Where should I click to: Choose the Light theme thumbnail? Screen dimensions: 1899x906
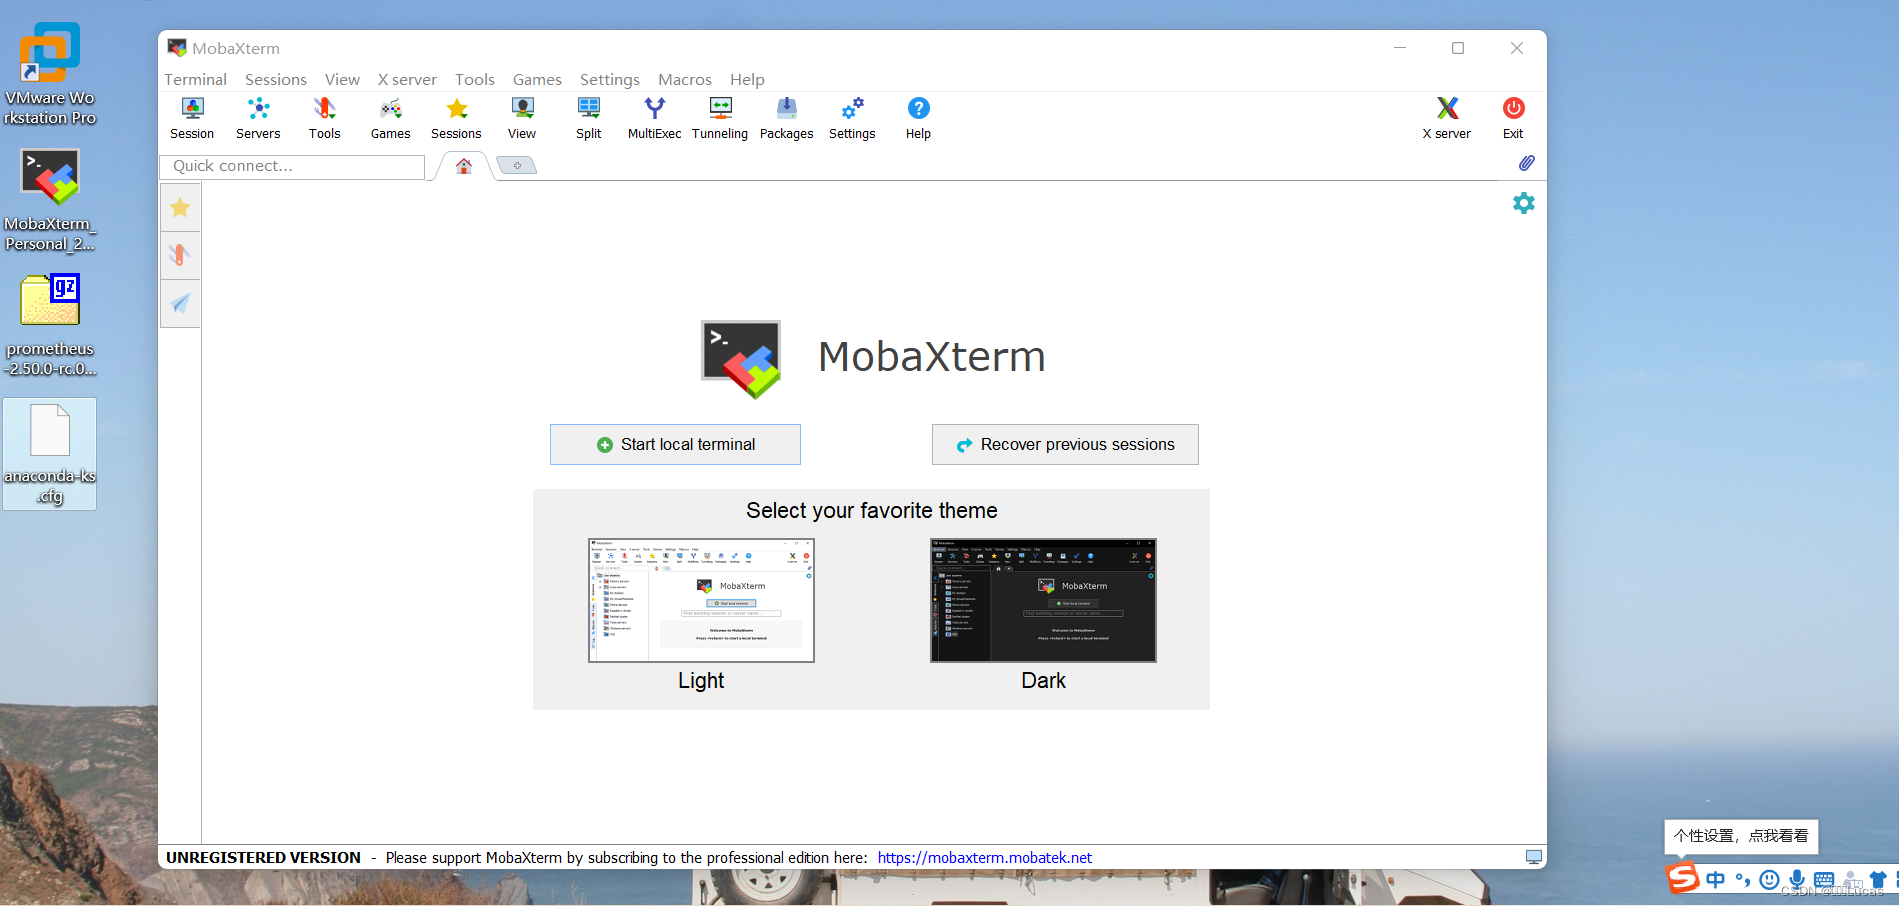click(701, 600)
